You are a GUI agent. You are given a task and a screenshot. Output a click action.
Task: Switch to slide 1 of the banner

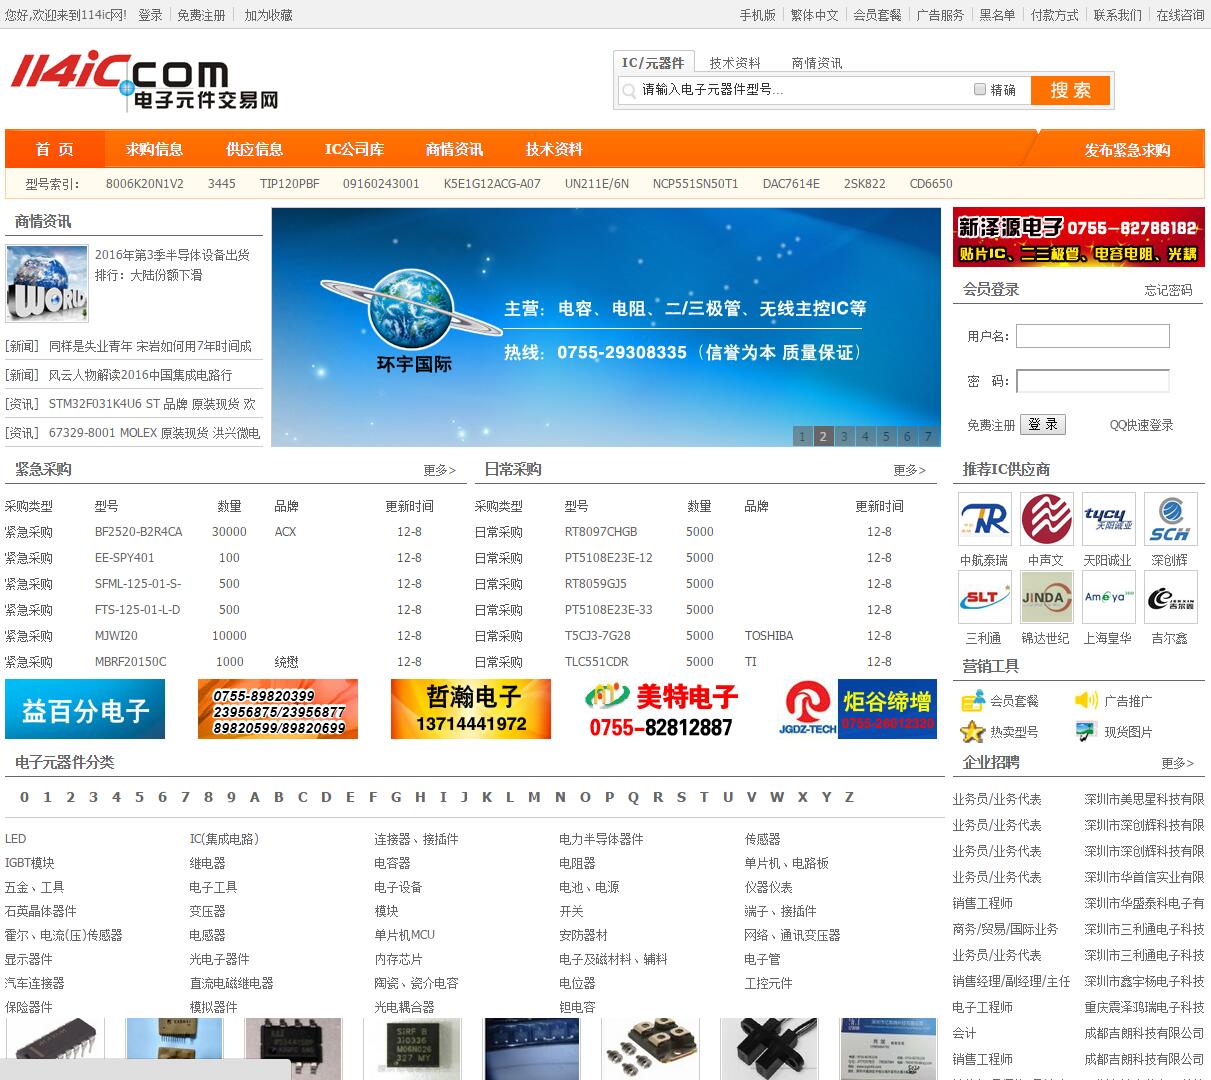802,436
